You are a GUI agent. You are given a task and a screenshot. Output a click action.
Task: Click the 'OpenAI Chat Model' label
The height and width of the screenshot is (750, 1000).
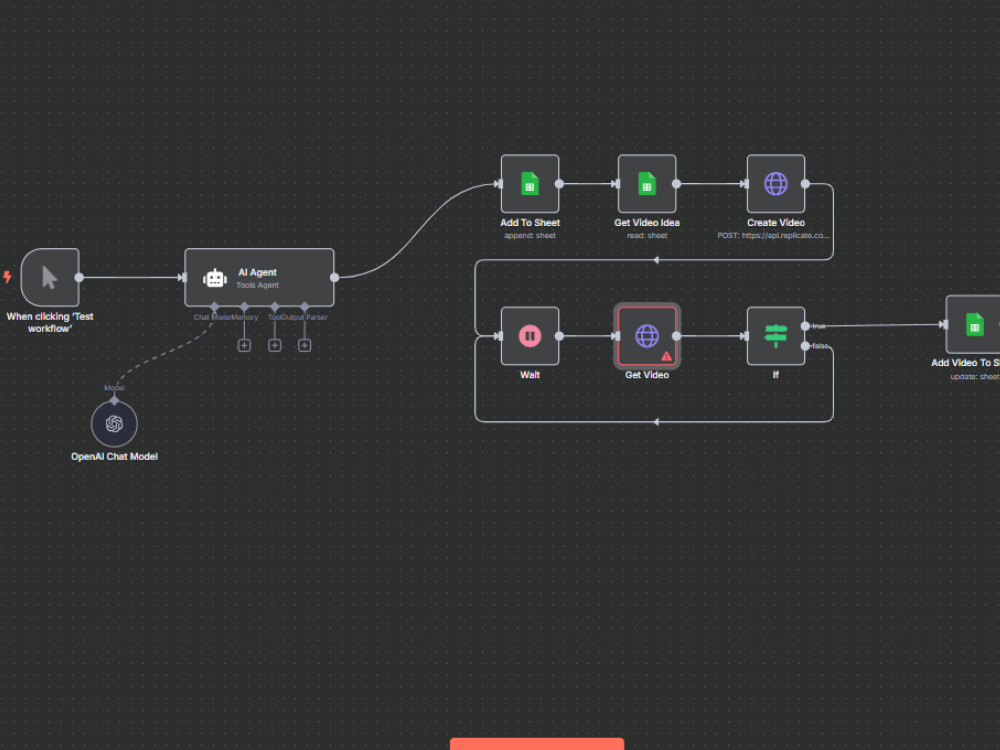114,457
